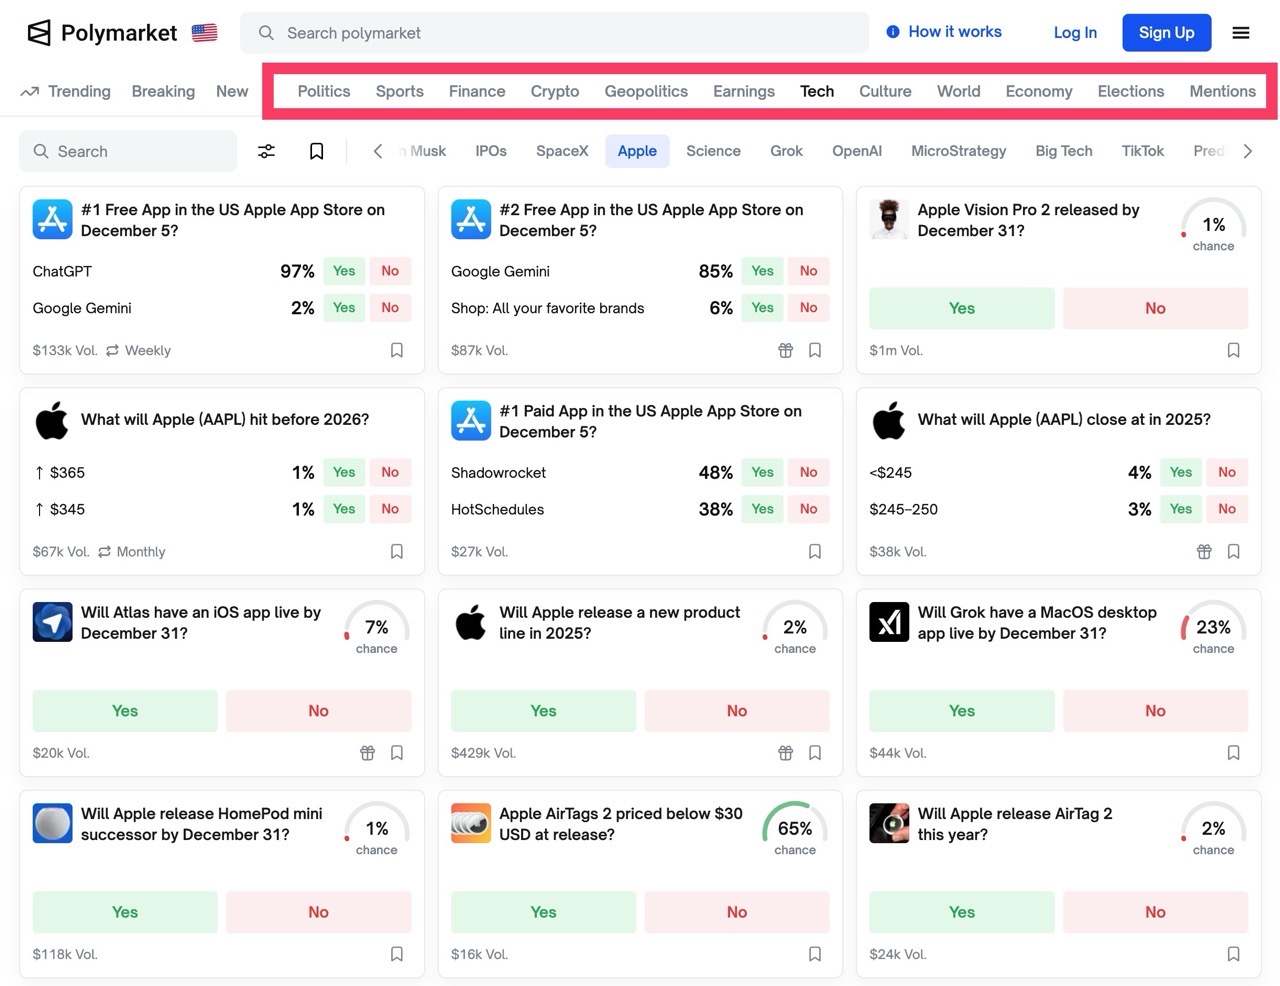Click the Polymarket logo icon
This screenshot has width=1280, height=986.
[x=39, y=33]
